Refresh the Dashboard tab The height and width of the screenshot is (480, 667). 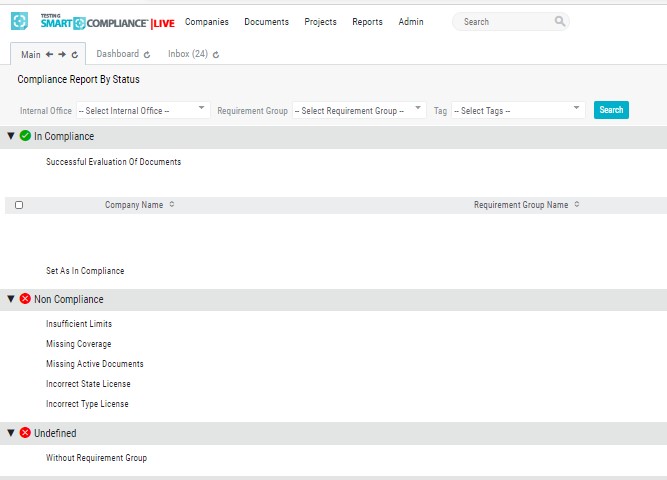[x=147, y=54]
